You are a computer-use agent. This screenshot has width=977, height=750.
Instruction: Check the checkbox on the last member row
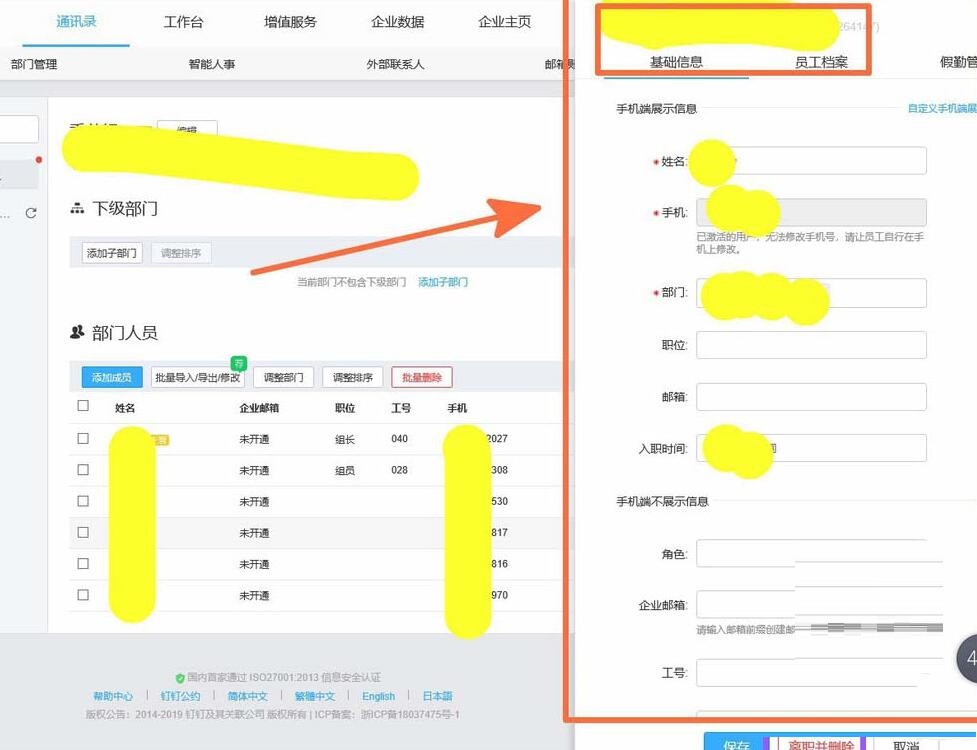[x=83, y=595]
